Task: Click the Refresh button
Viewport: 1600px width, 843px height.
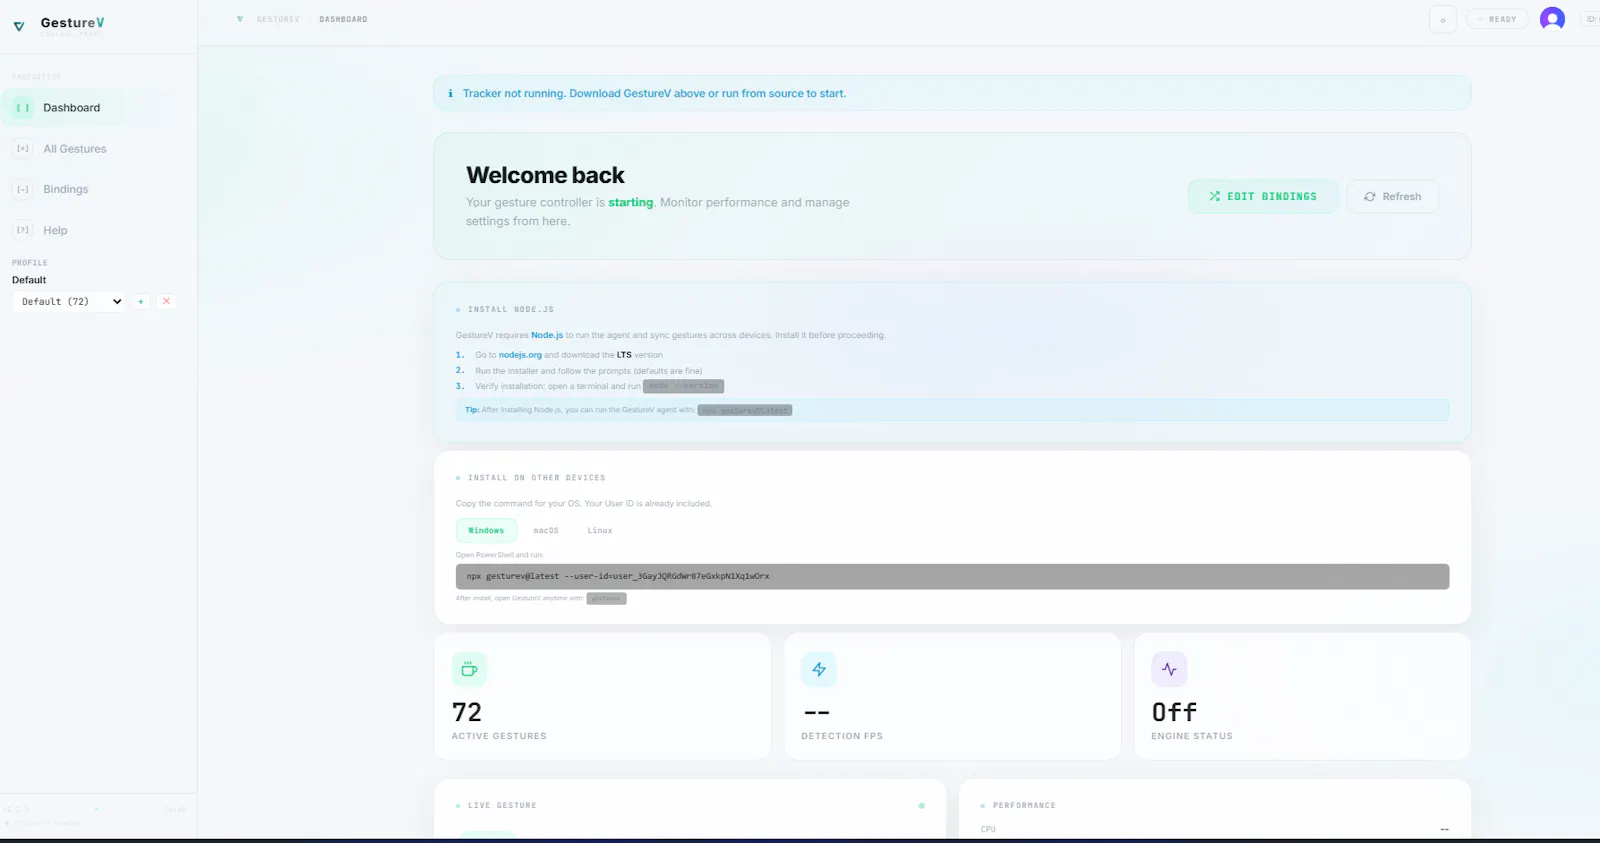Action: [1393, 196]
